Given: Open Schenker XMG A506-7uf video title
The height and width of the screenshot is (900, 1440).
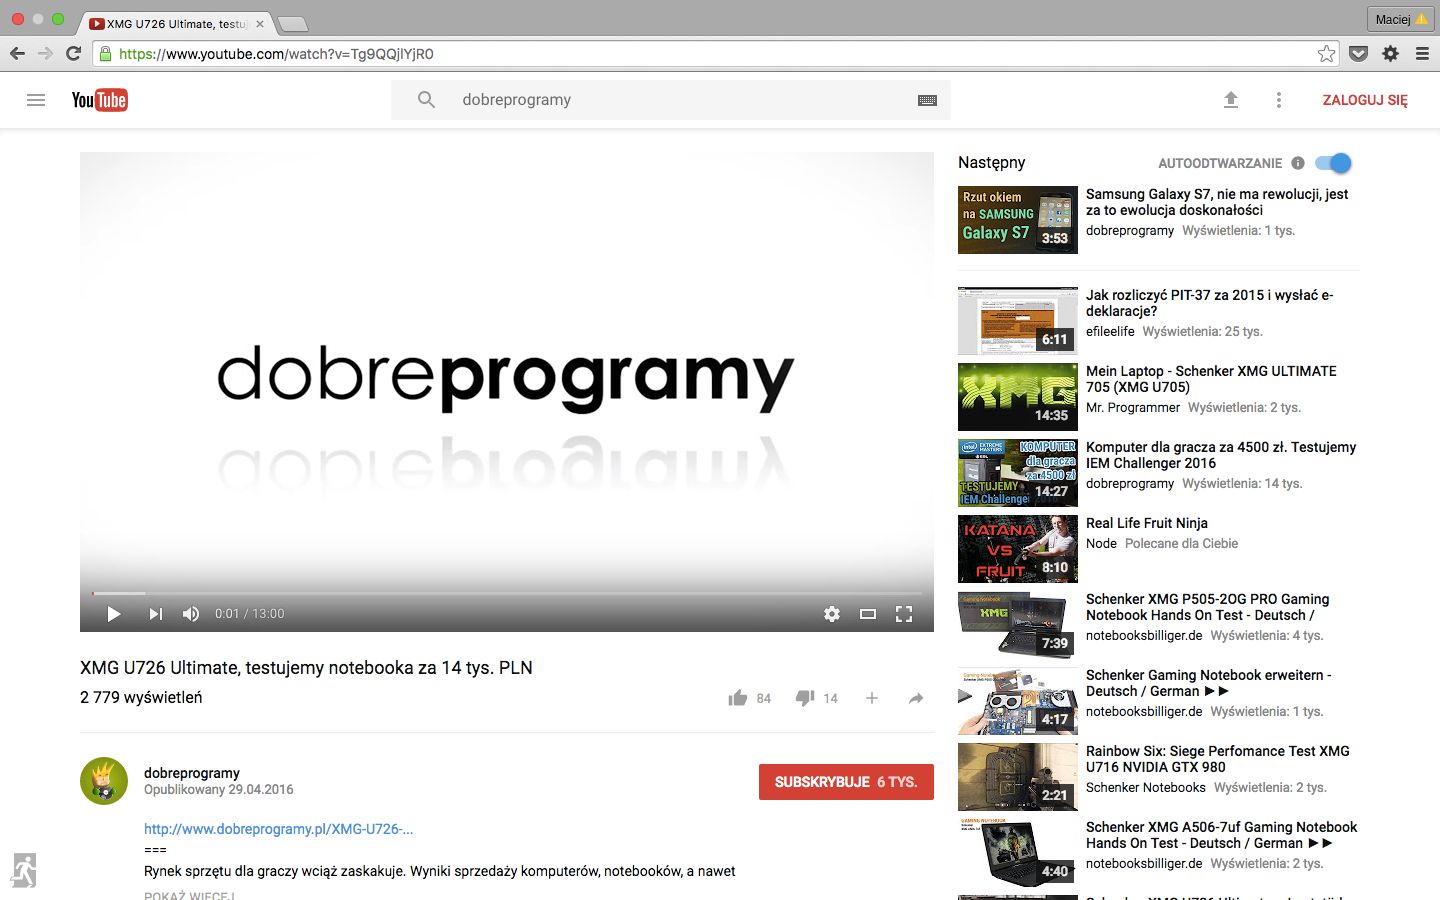Looking at the screenshot, I should click(x=1222, y=835).
